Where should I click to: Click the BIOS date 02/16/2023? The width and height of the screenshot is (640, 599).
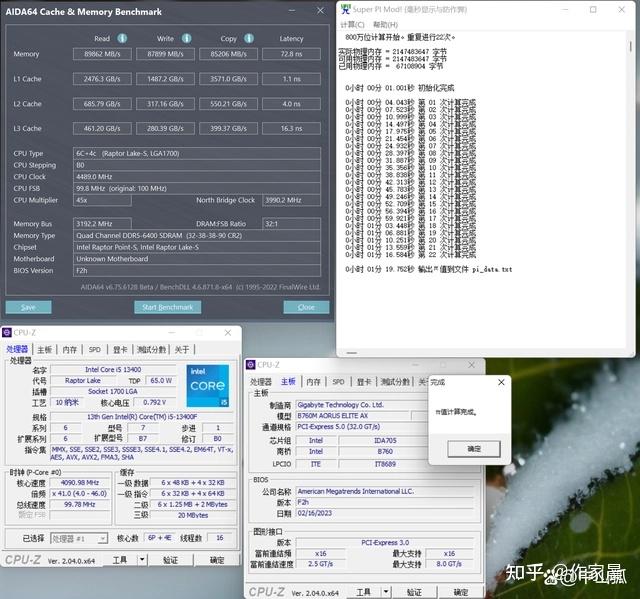[384, 513]
